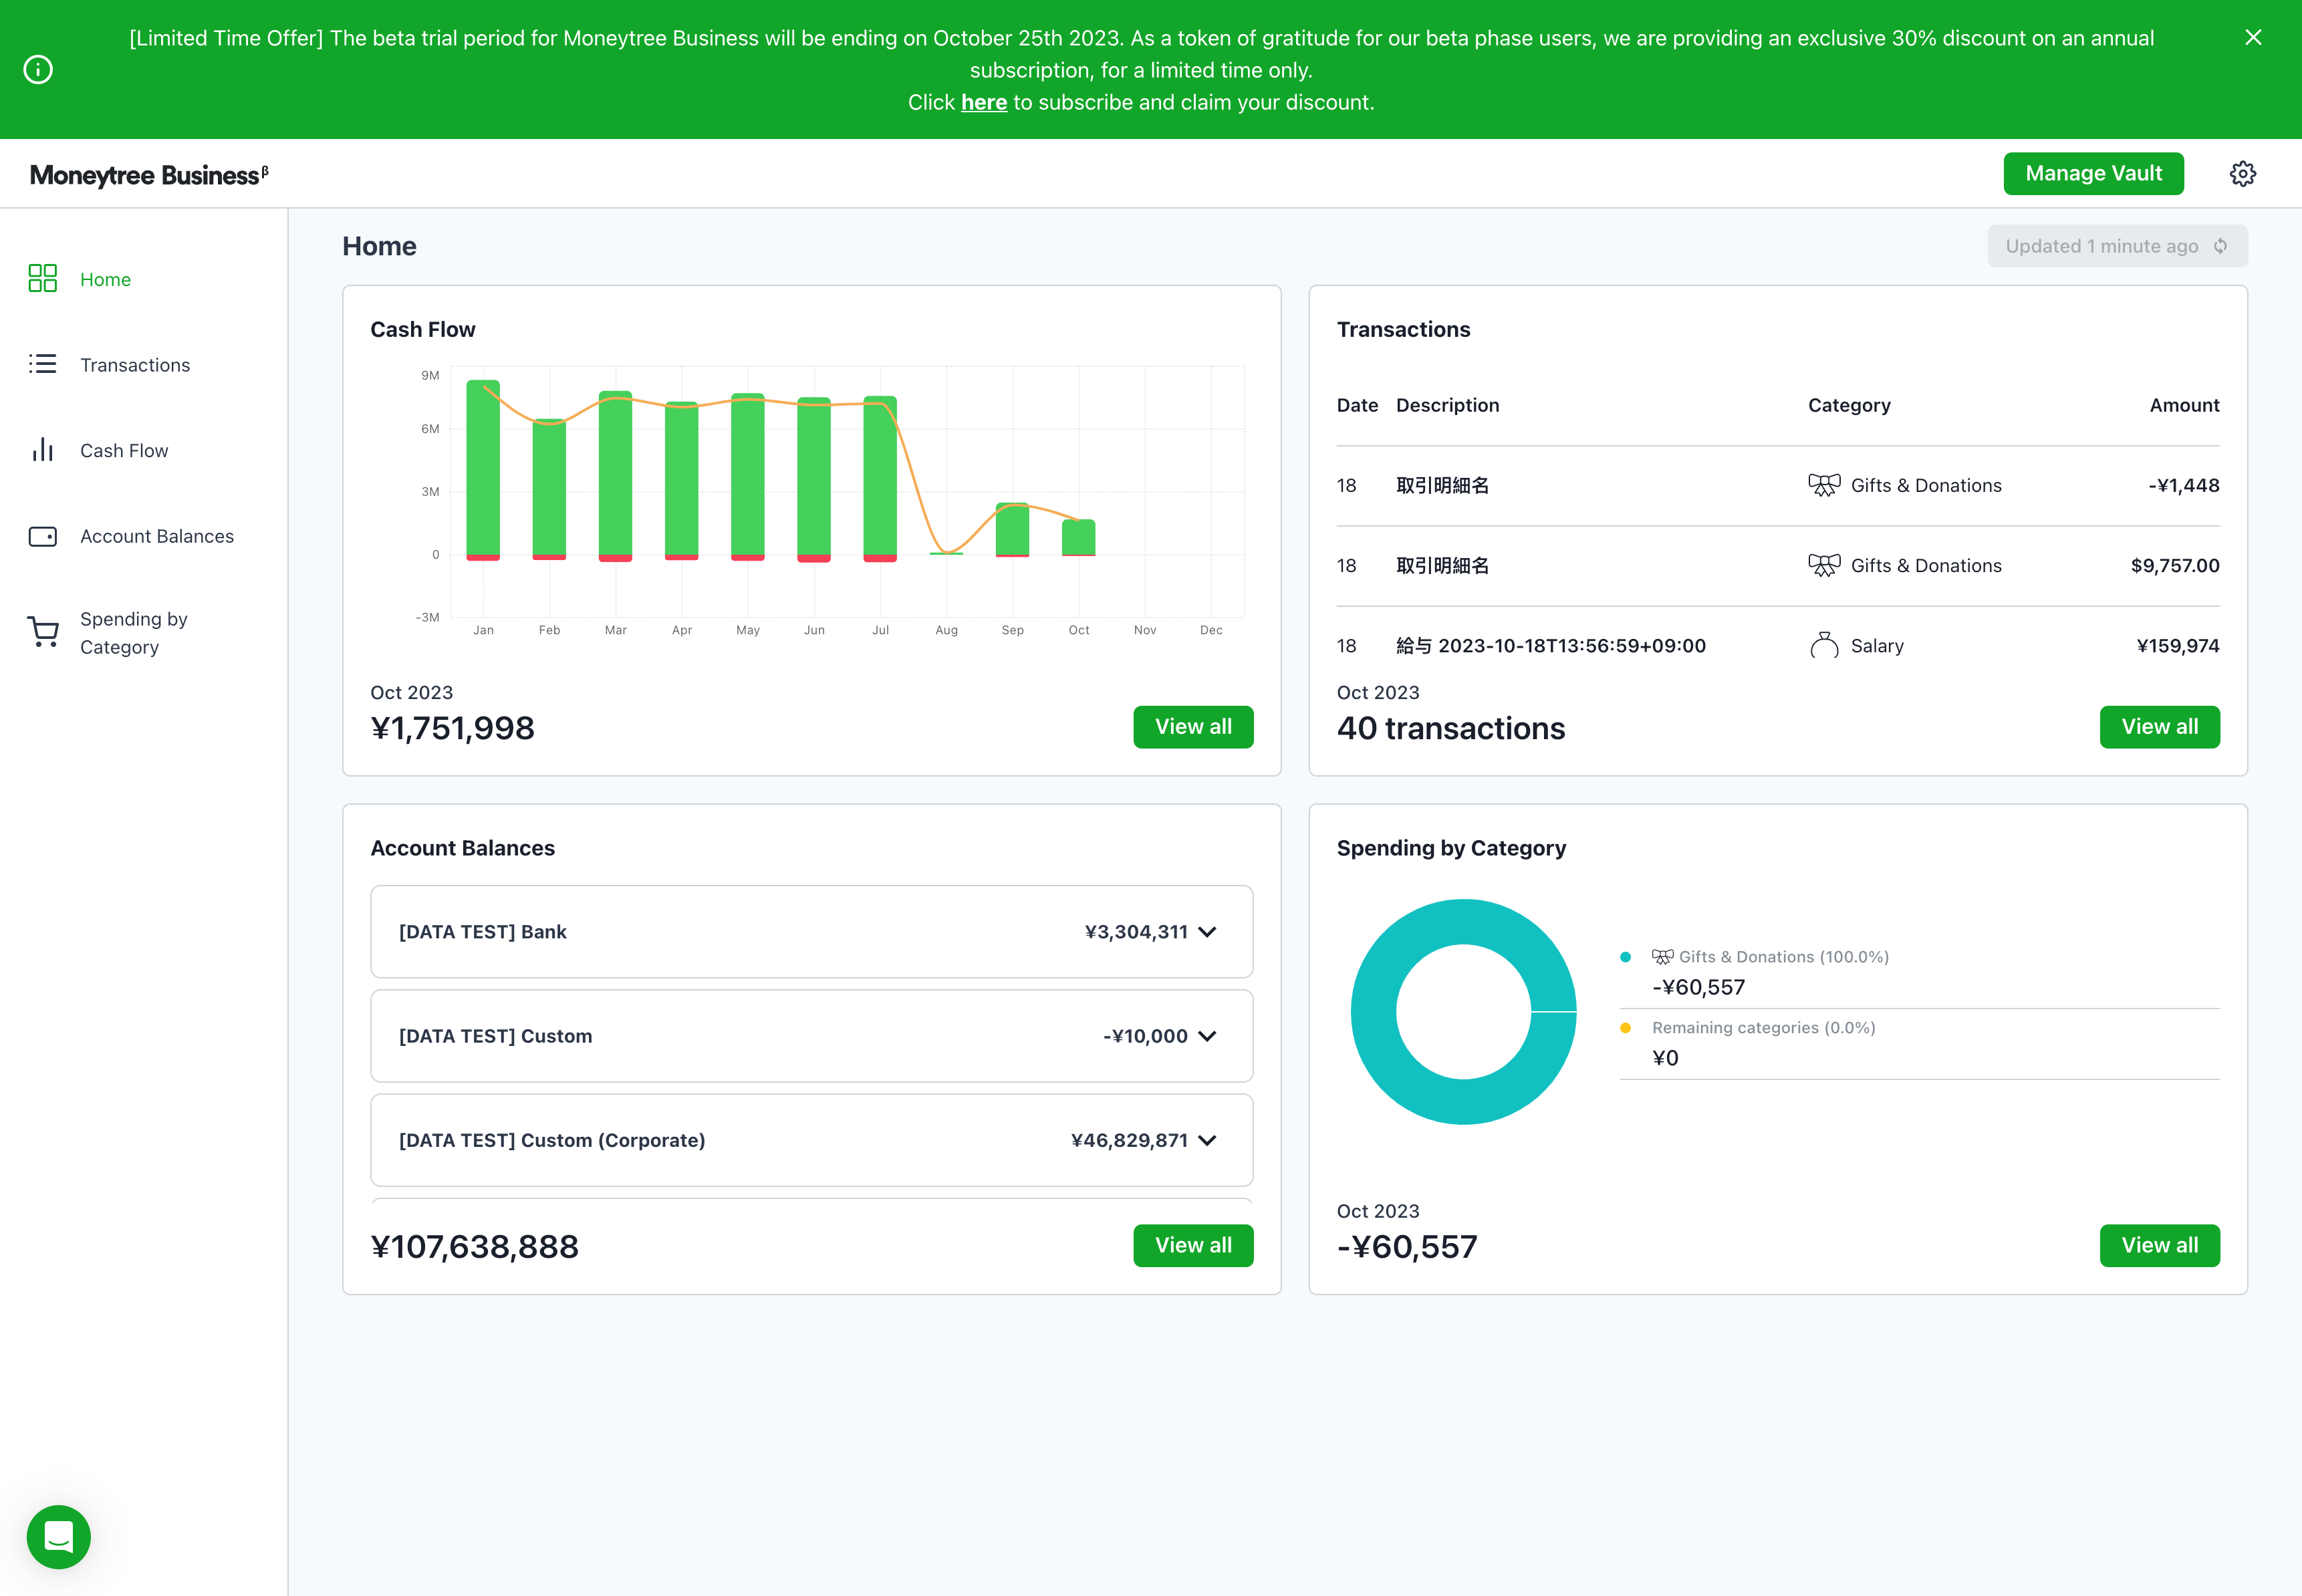The height and width of the screenshot is (1596, 2302).
Task: Go to Home in the sidebar
Action: 105,279
